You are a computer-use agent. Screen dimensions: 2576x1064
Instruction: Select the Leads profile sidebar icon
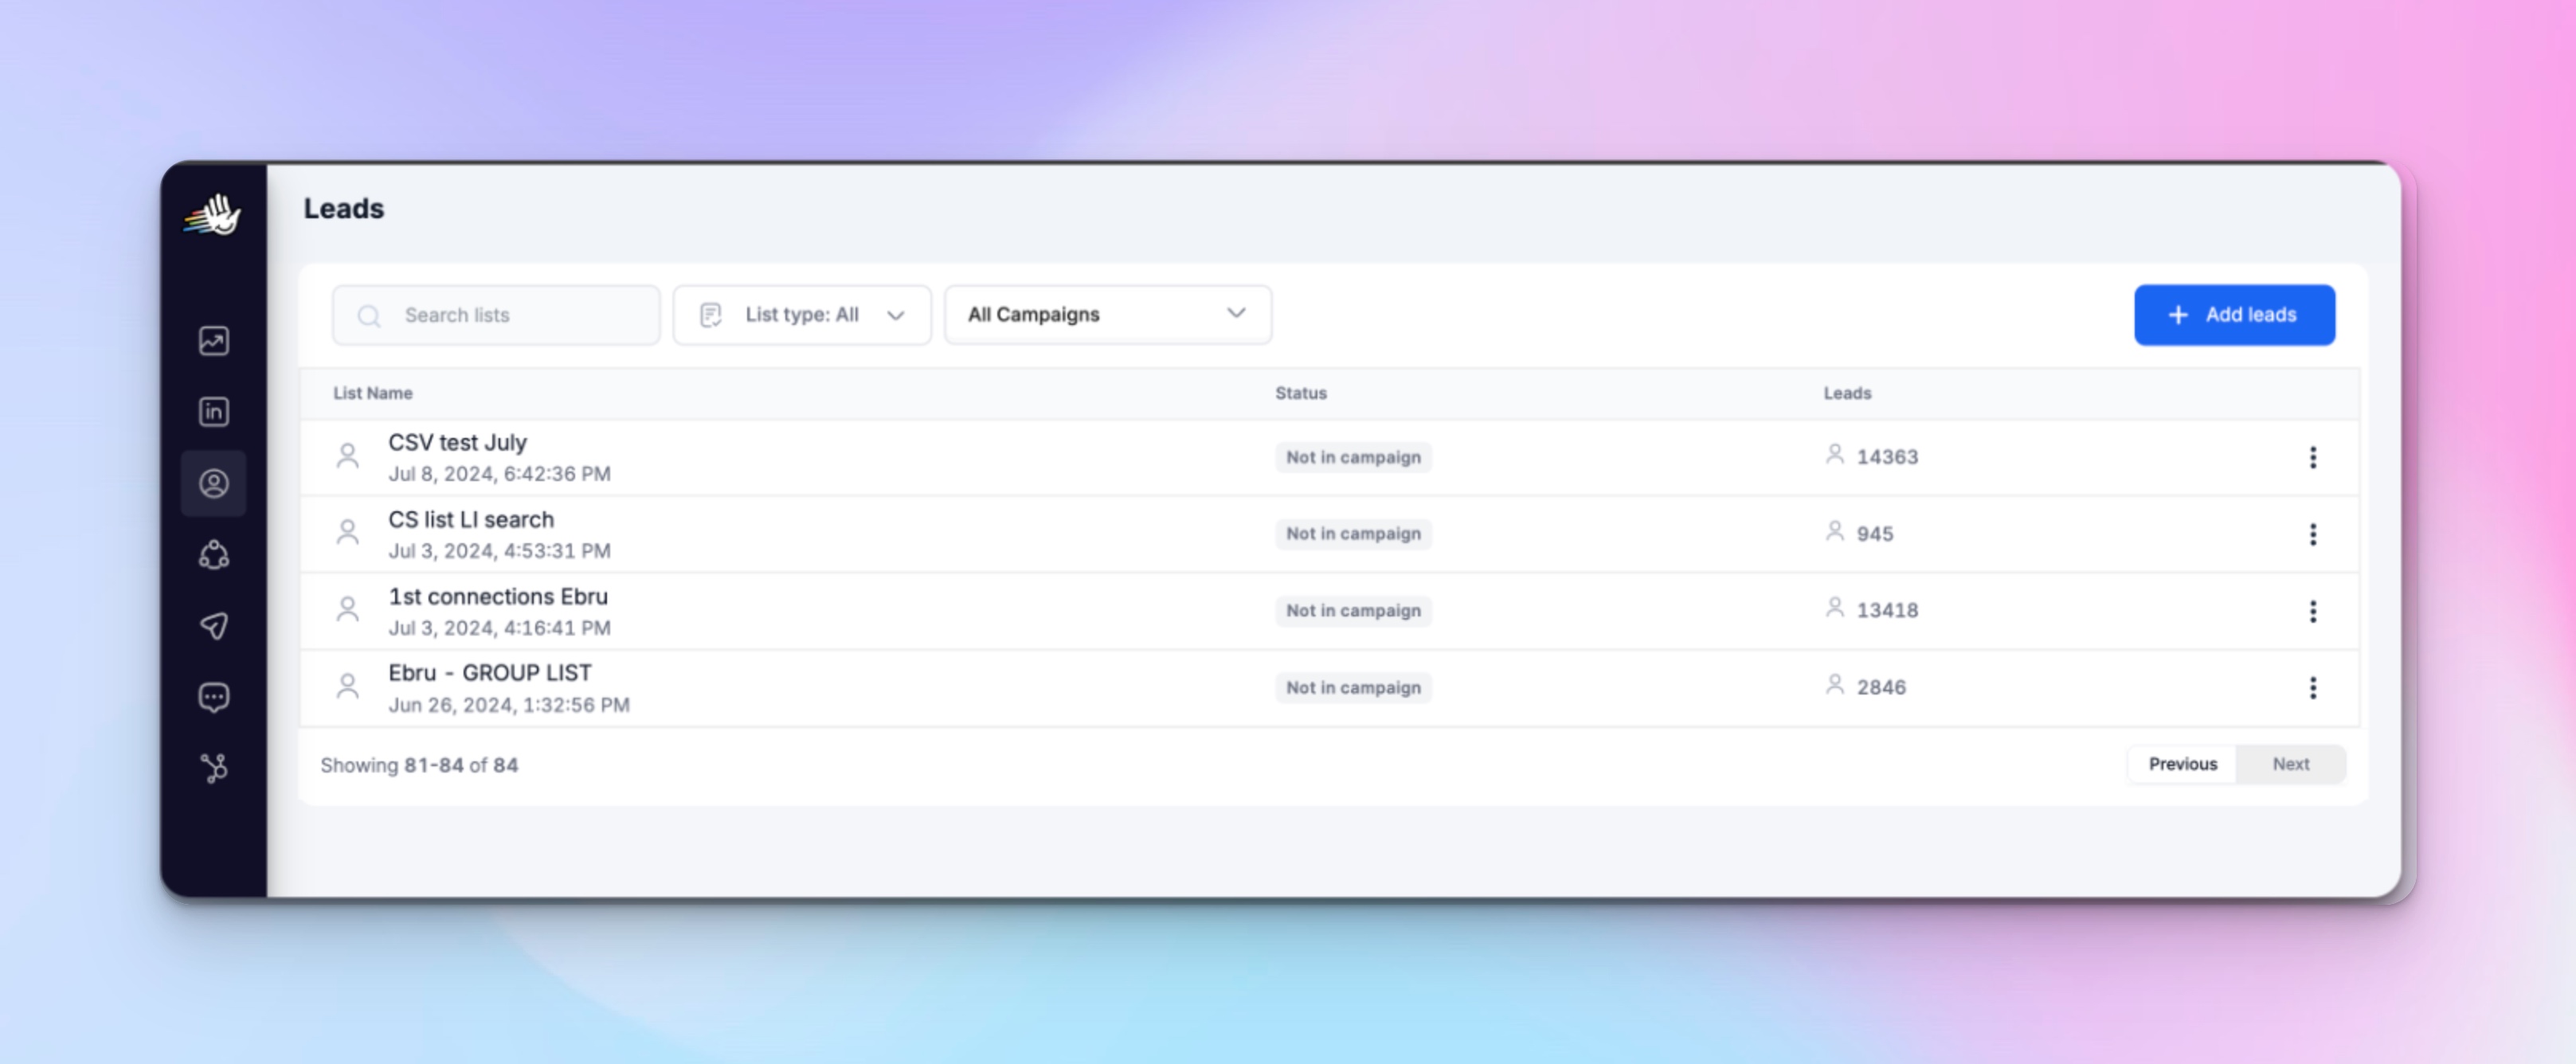click(x=213, y=484)
